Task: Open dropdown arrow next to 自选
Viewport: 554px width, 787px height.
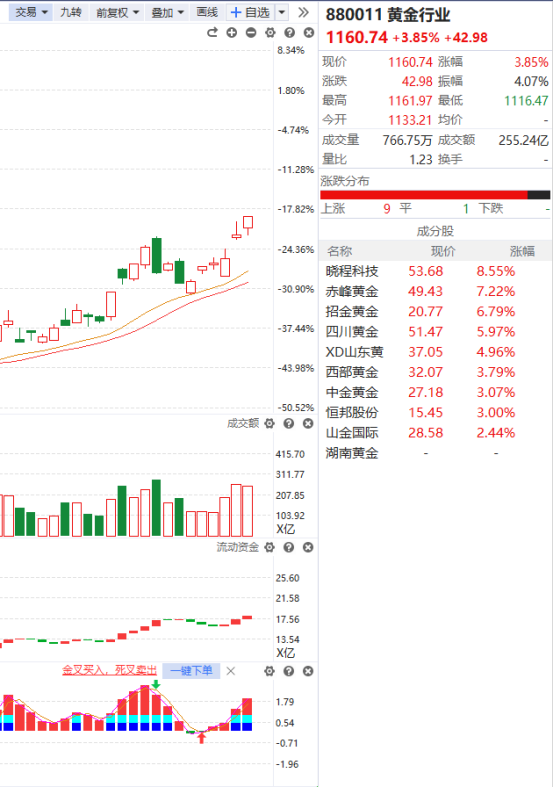Action: pyautogui.click(x=283, y=13)
